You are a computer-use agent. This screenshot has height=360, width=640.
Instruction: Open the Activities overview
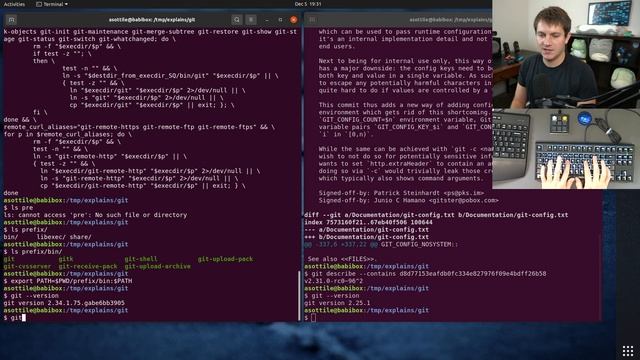pos(14,4)
